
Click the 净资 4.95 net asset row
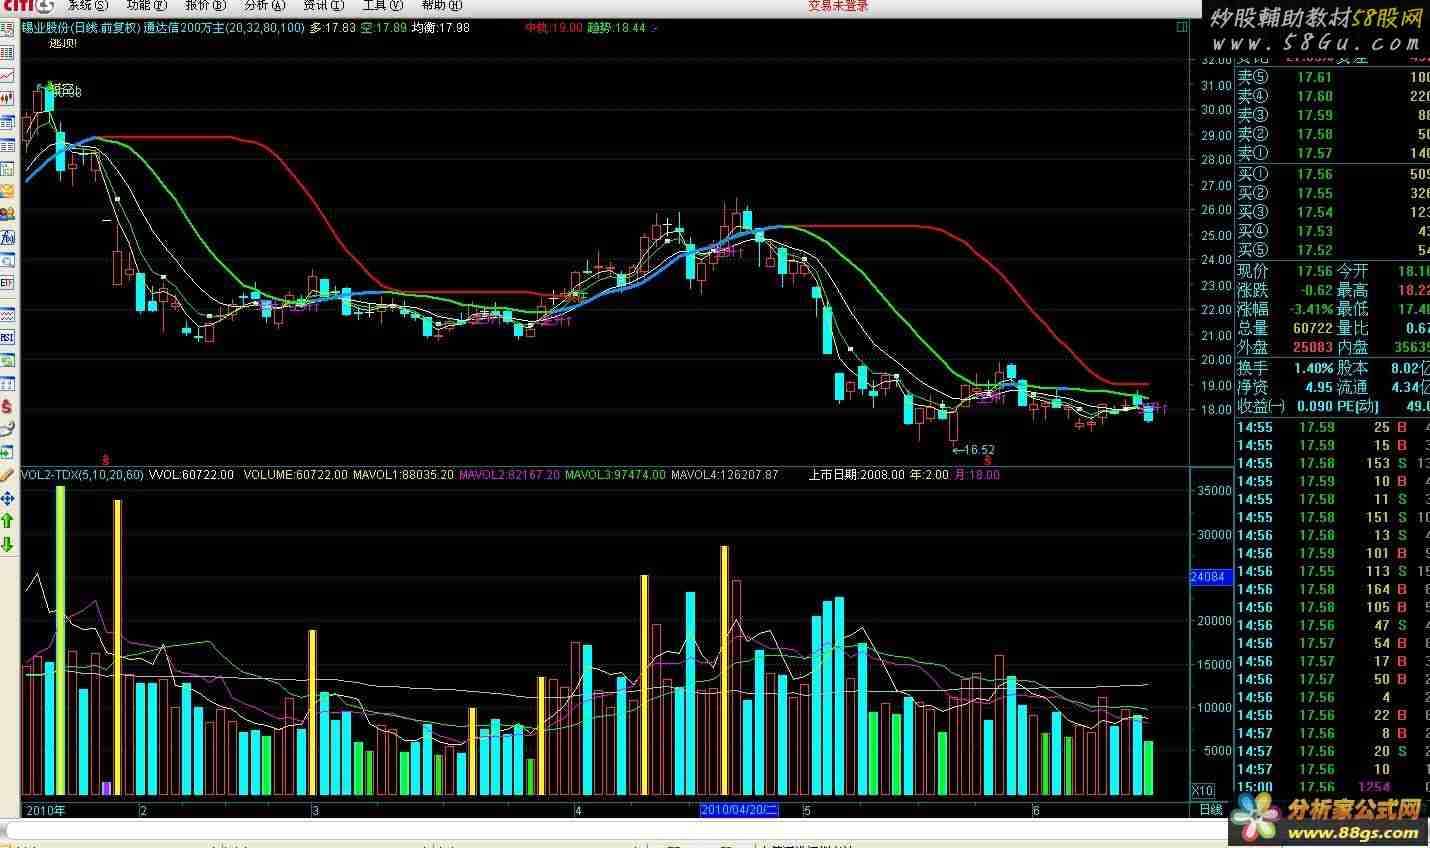pos(1285,386)
